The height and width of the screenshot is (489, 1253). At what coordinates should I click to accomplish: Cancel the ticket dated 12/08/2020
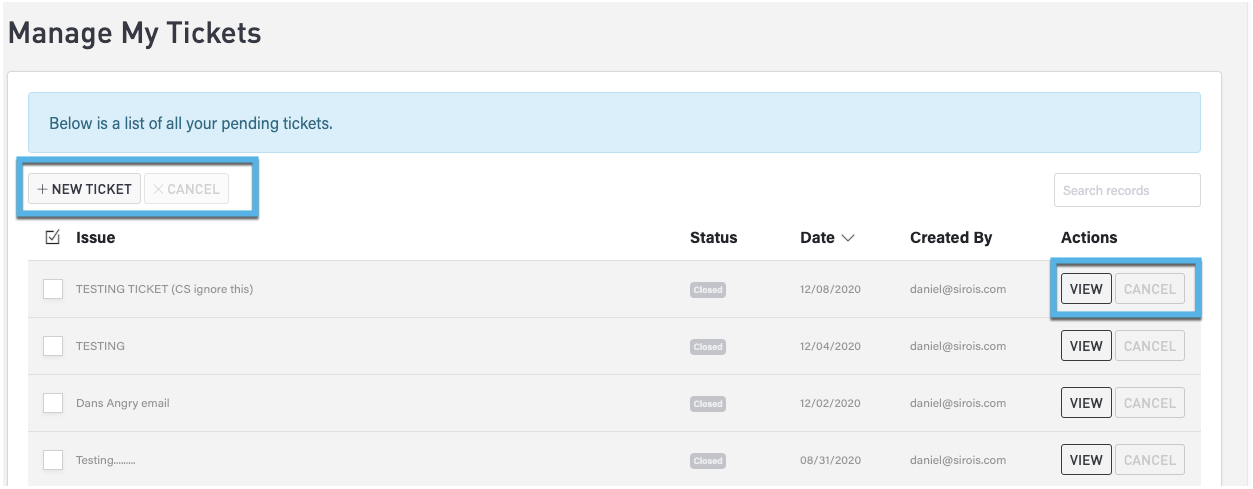(x=1149, y=289)
